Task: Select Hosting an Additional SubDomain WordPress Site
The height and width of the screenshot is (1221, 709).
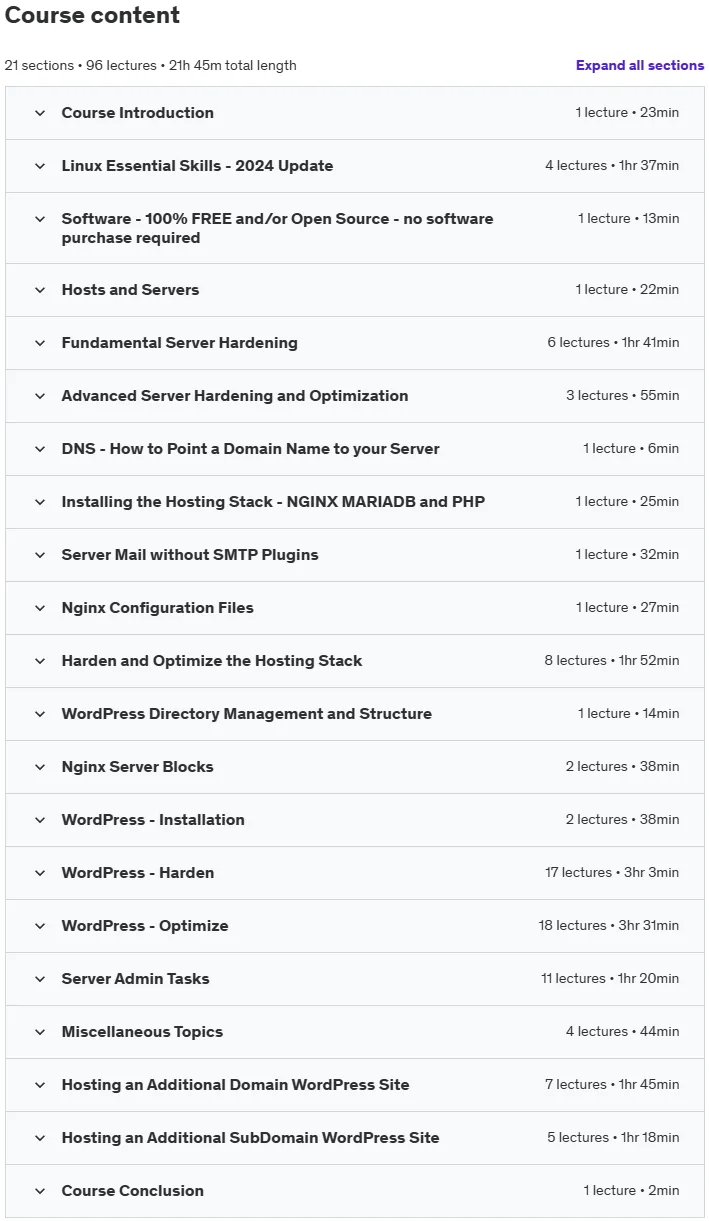Action: coord(251,1138)
